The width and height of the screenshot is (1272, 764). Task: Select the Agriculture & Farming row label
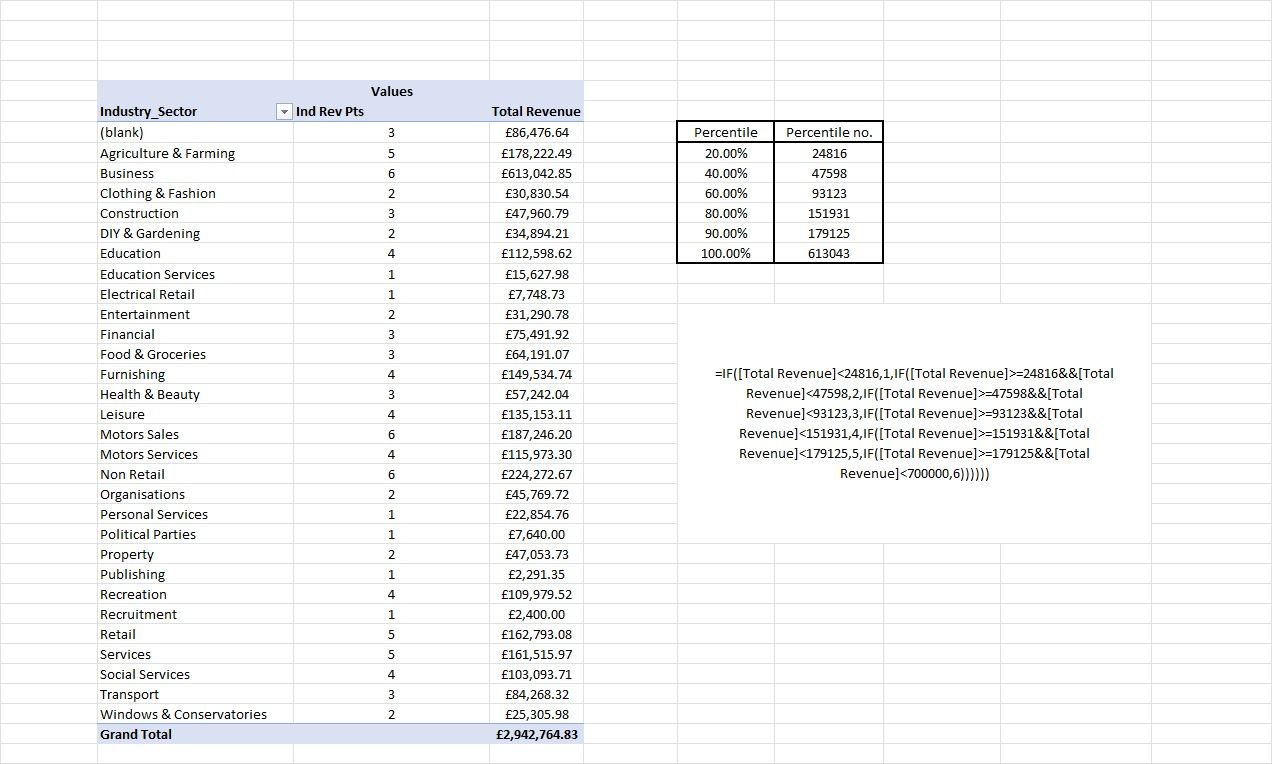[x=195, y=153]
